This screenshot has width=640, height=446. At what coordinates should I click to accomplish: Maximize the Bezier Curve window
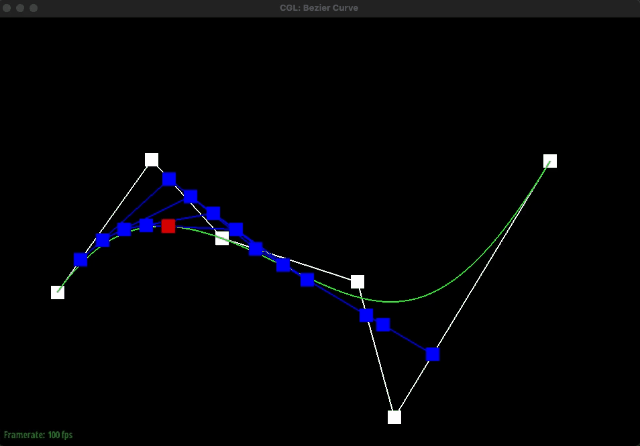(x=34, y=8)
